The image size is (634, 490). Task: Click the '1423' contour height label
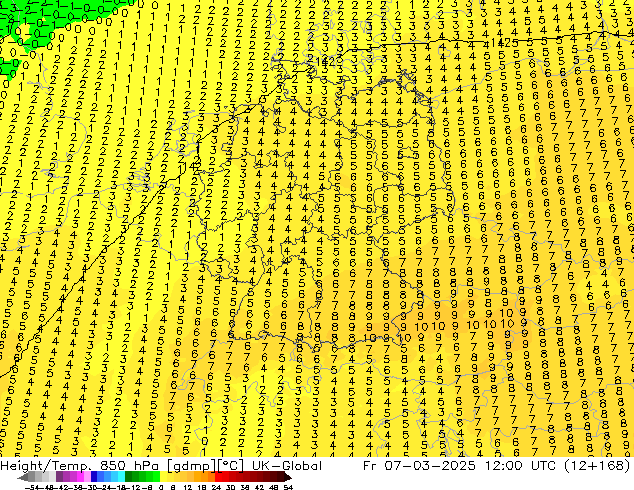pyautogui.click(x=328, y=61)
